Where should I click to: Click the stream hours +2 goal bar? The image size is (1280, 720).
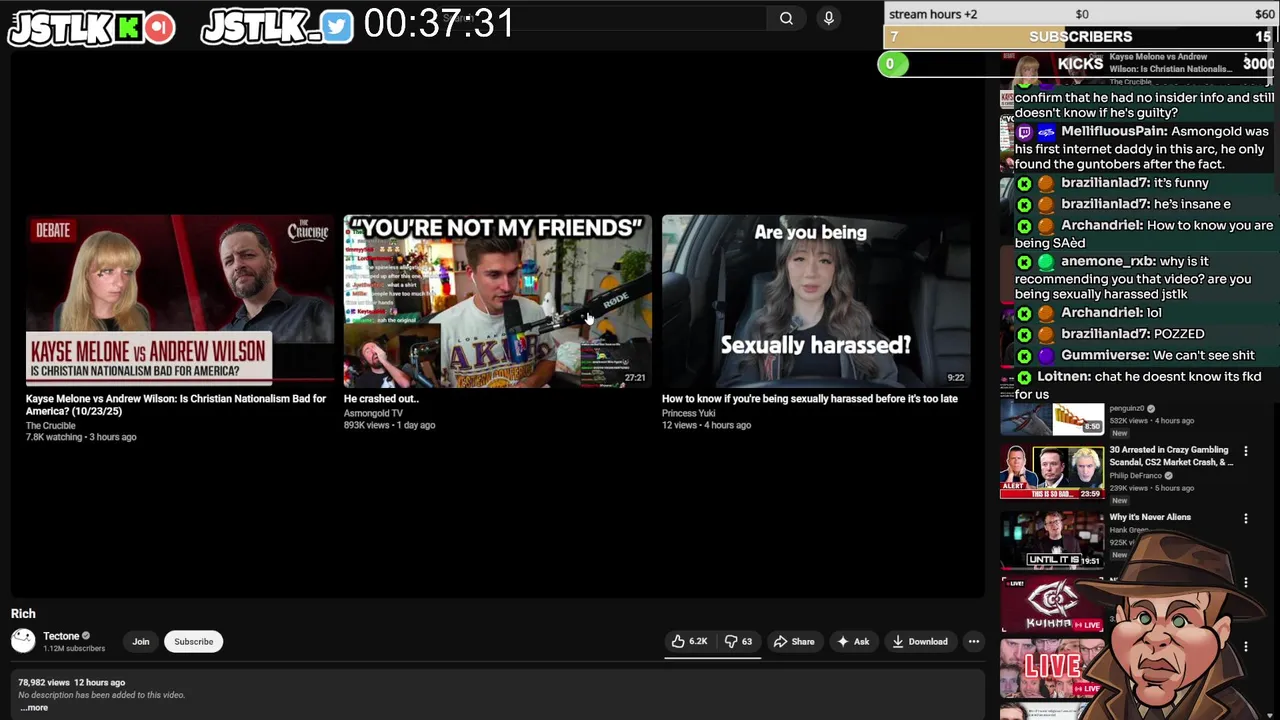point(1080,14)
